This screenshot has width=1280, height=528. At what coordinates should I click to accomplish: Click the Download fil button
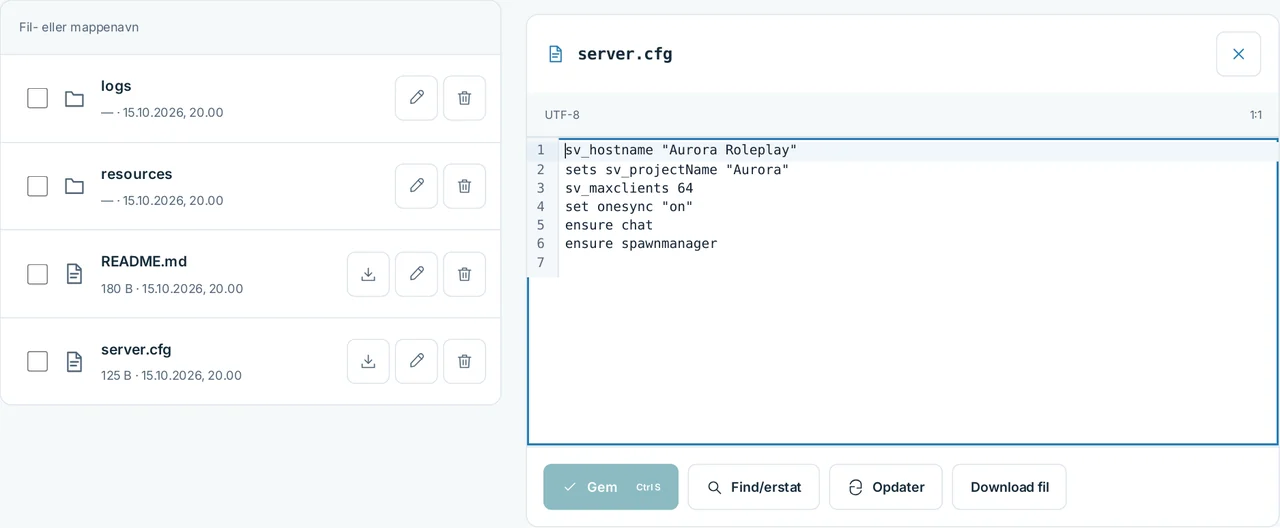[1009, 487]
